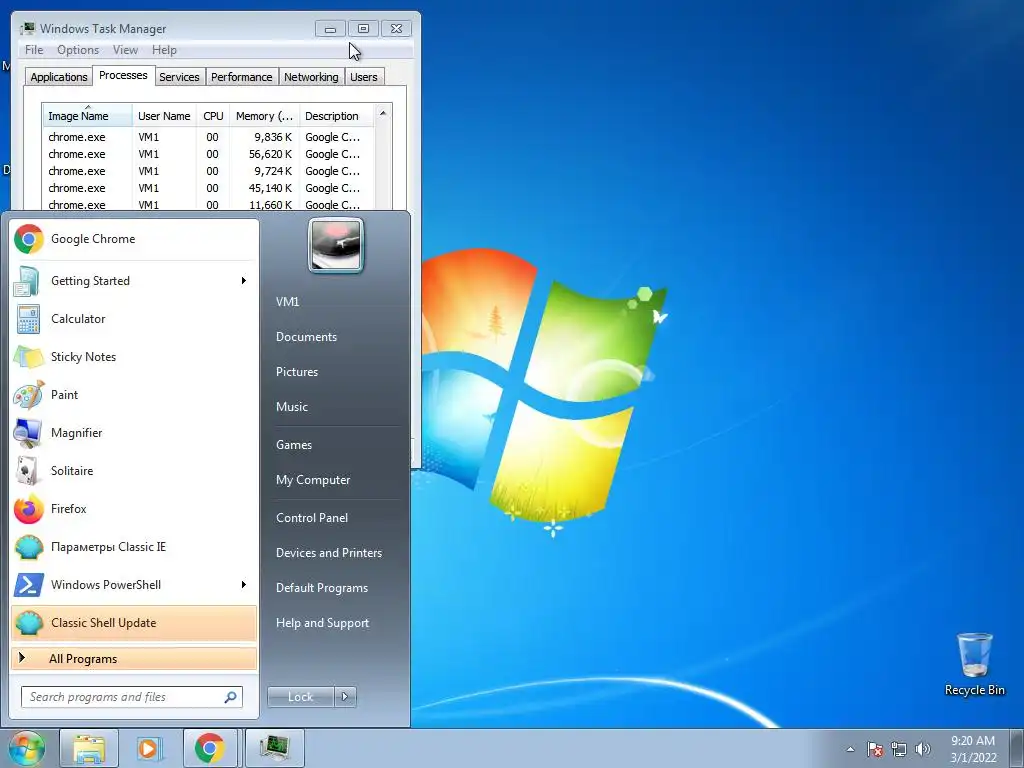
Task: Open the Networking tab
Action: point(312,77)
